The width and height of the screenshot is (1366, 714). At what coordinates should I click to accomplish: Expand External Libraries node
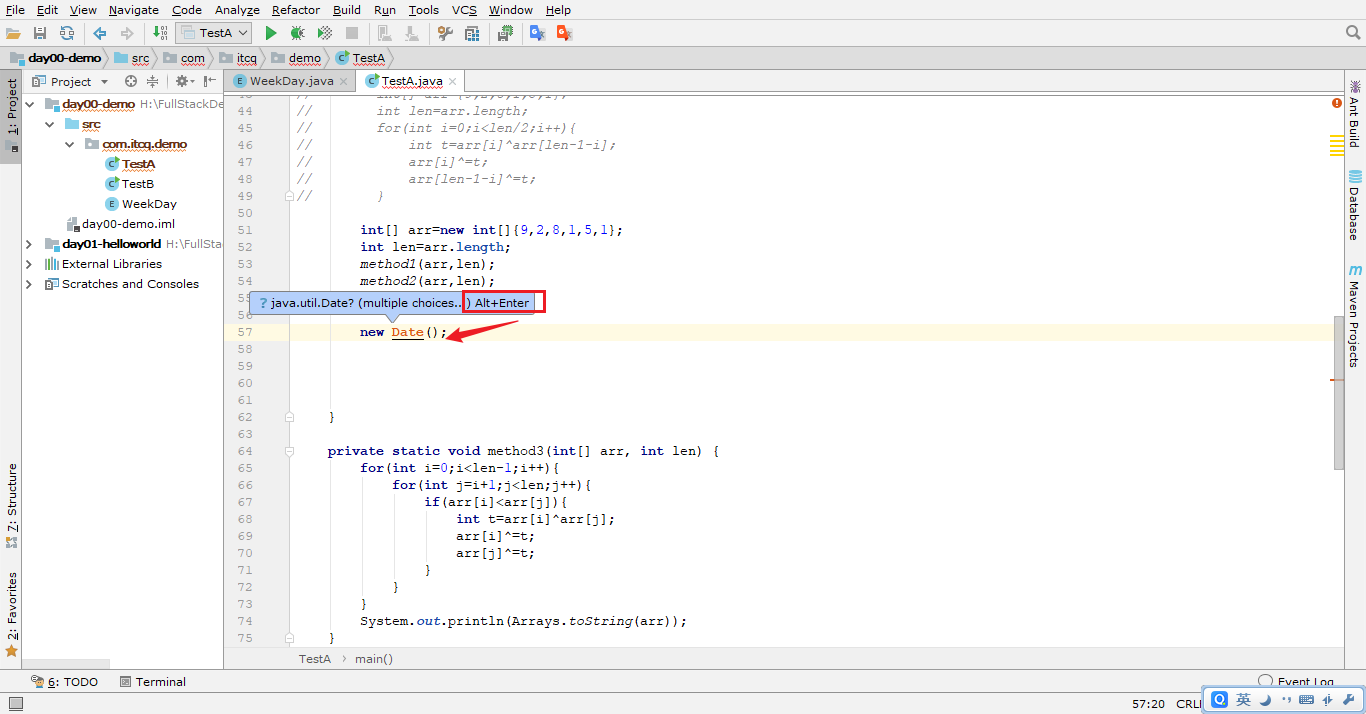29,264
